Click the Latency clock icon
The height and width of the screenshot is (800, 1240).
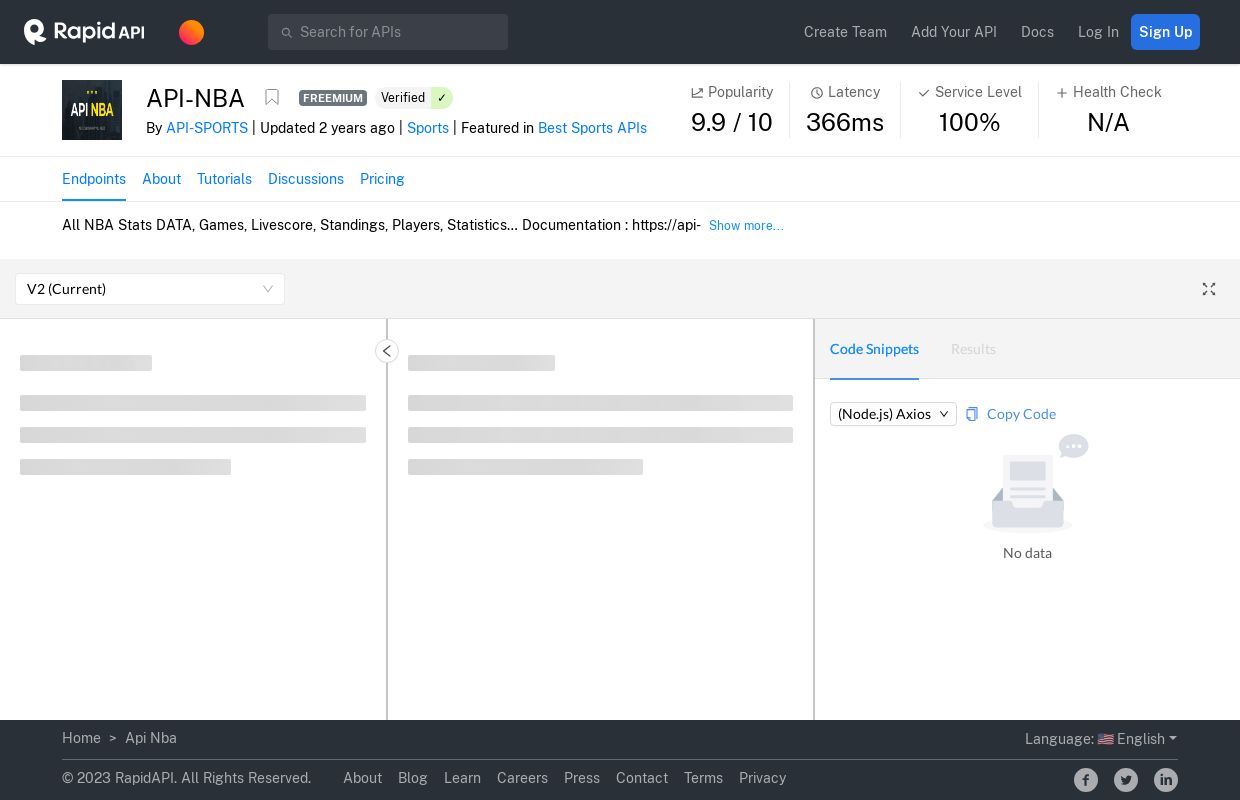coord(817,93)
